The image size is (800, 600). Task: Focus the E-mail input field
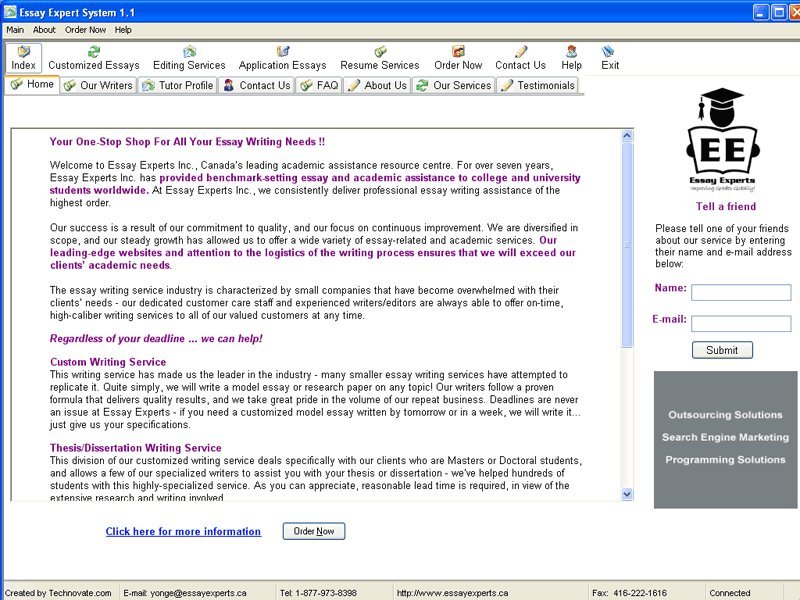tap(741, 323)
